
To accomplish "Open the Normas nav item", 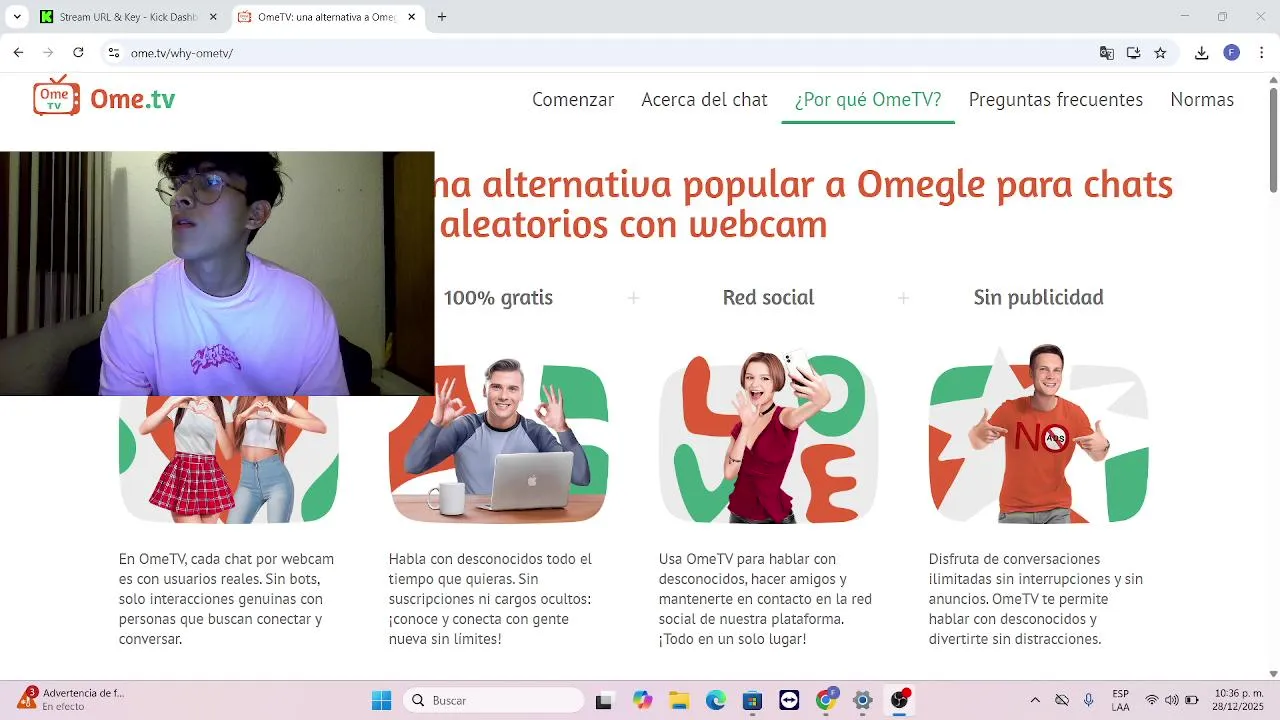I will pyautogui.click(x=1202, y=100).
